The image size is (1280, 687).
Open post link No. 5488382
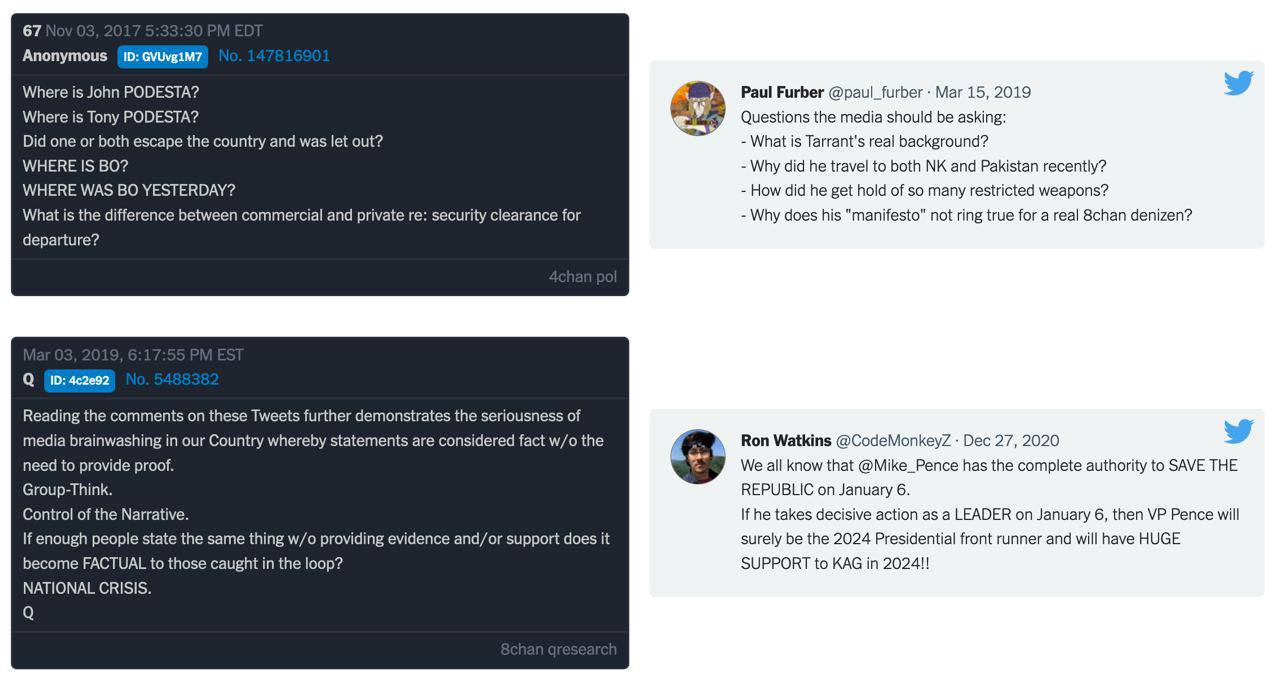pos(172,380)
